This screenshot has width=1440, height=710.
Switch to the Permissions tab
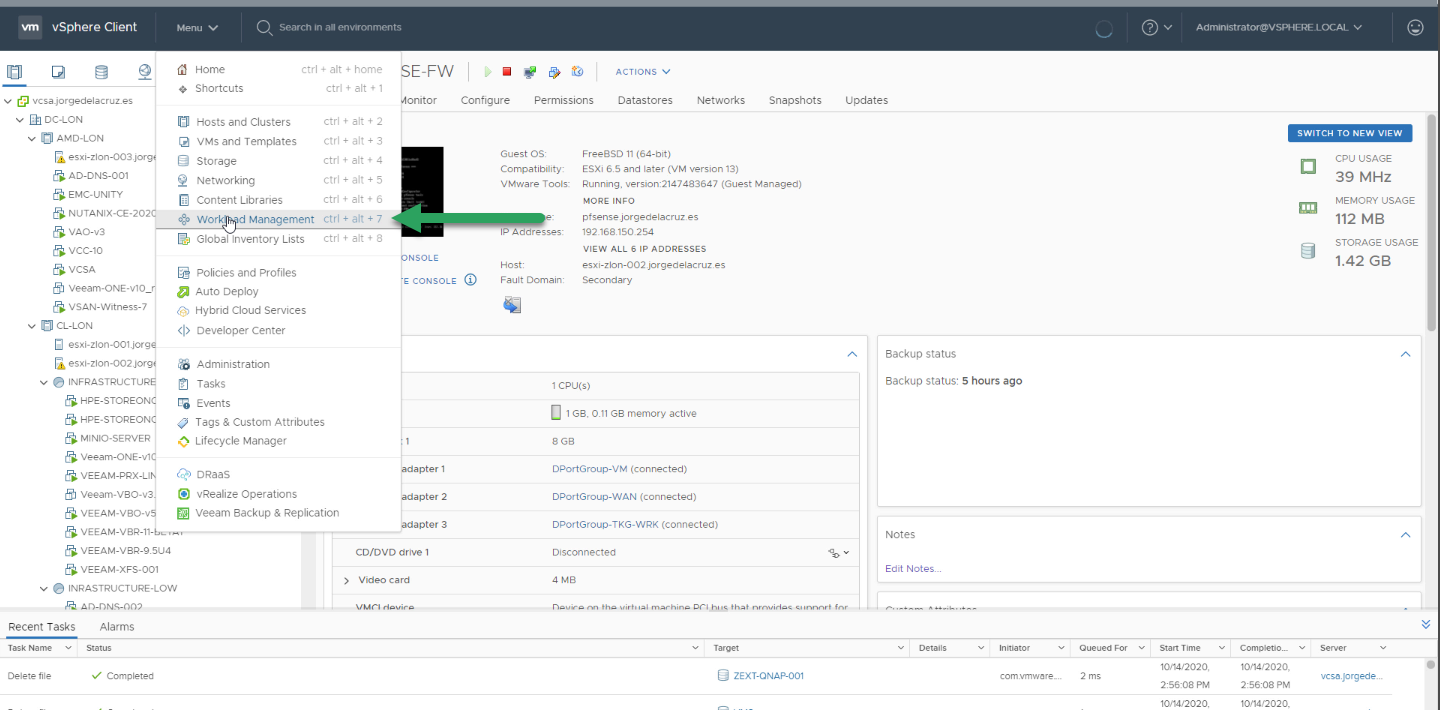(x=563, y=100)
